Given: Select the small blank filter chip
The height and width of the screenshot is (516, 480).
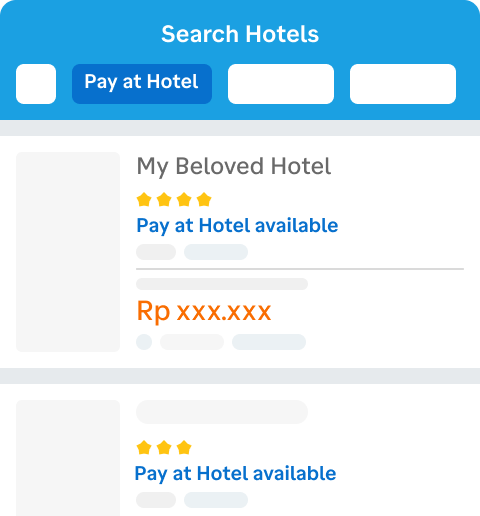Looking at the screenshot, I should (36, 84).
